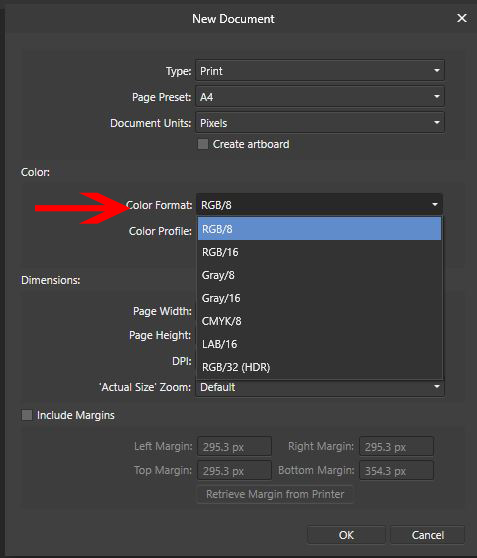Select LAB/16 color format option
This screenshot has height=558, width=477.
pyautogui.click(x=319, y=344)
